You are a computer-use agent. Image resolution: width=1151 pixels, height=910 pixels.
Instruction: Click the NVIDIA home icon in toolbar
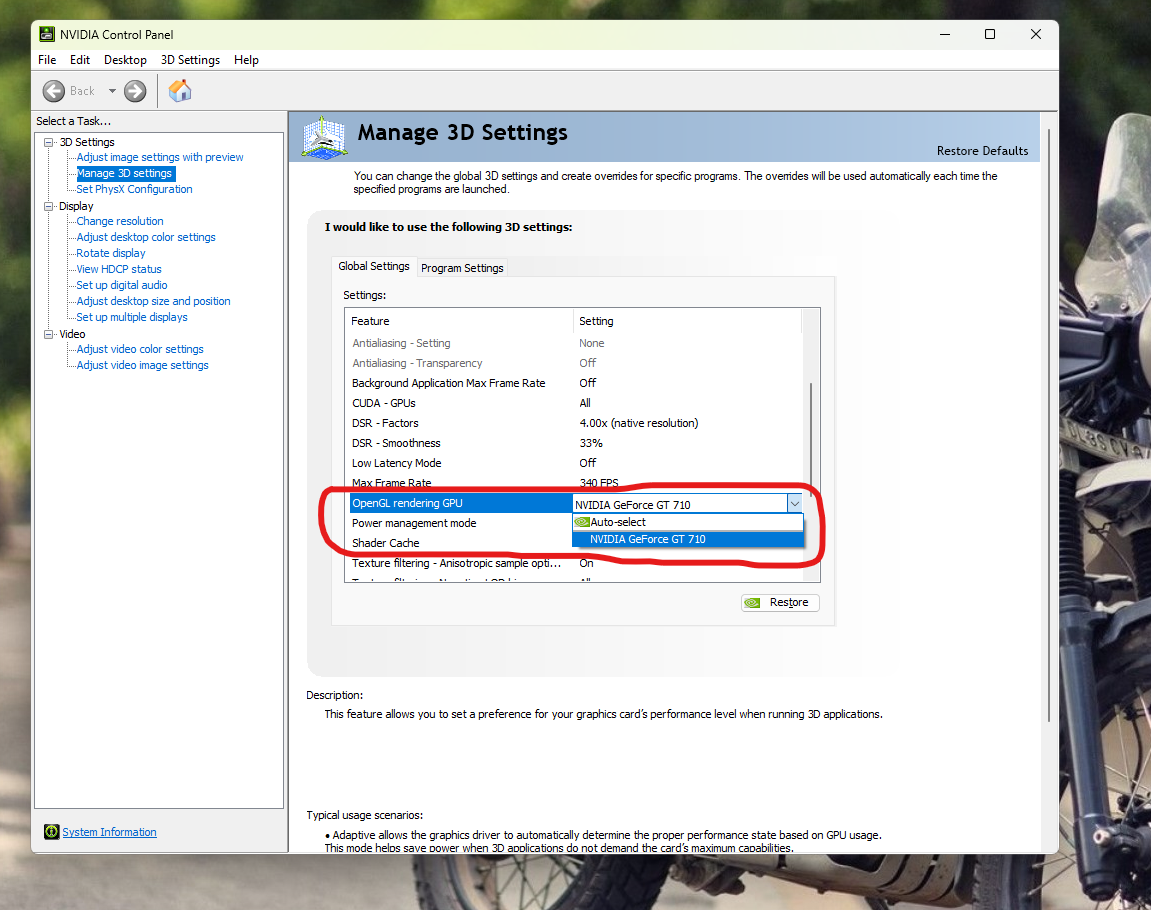click(180, 90)
